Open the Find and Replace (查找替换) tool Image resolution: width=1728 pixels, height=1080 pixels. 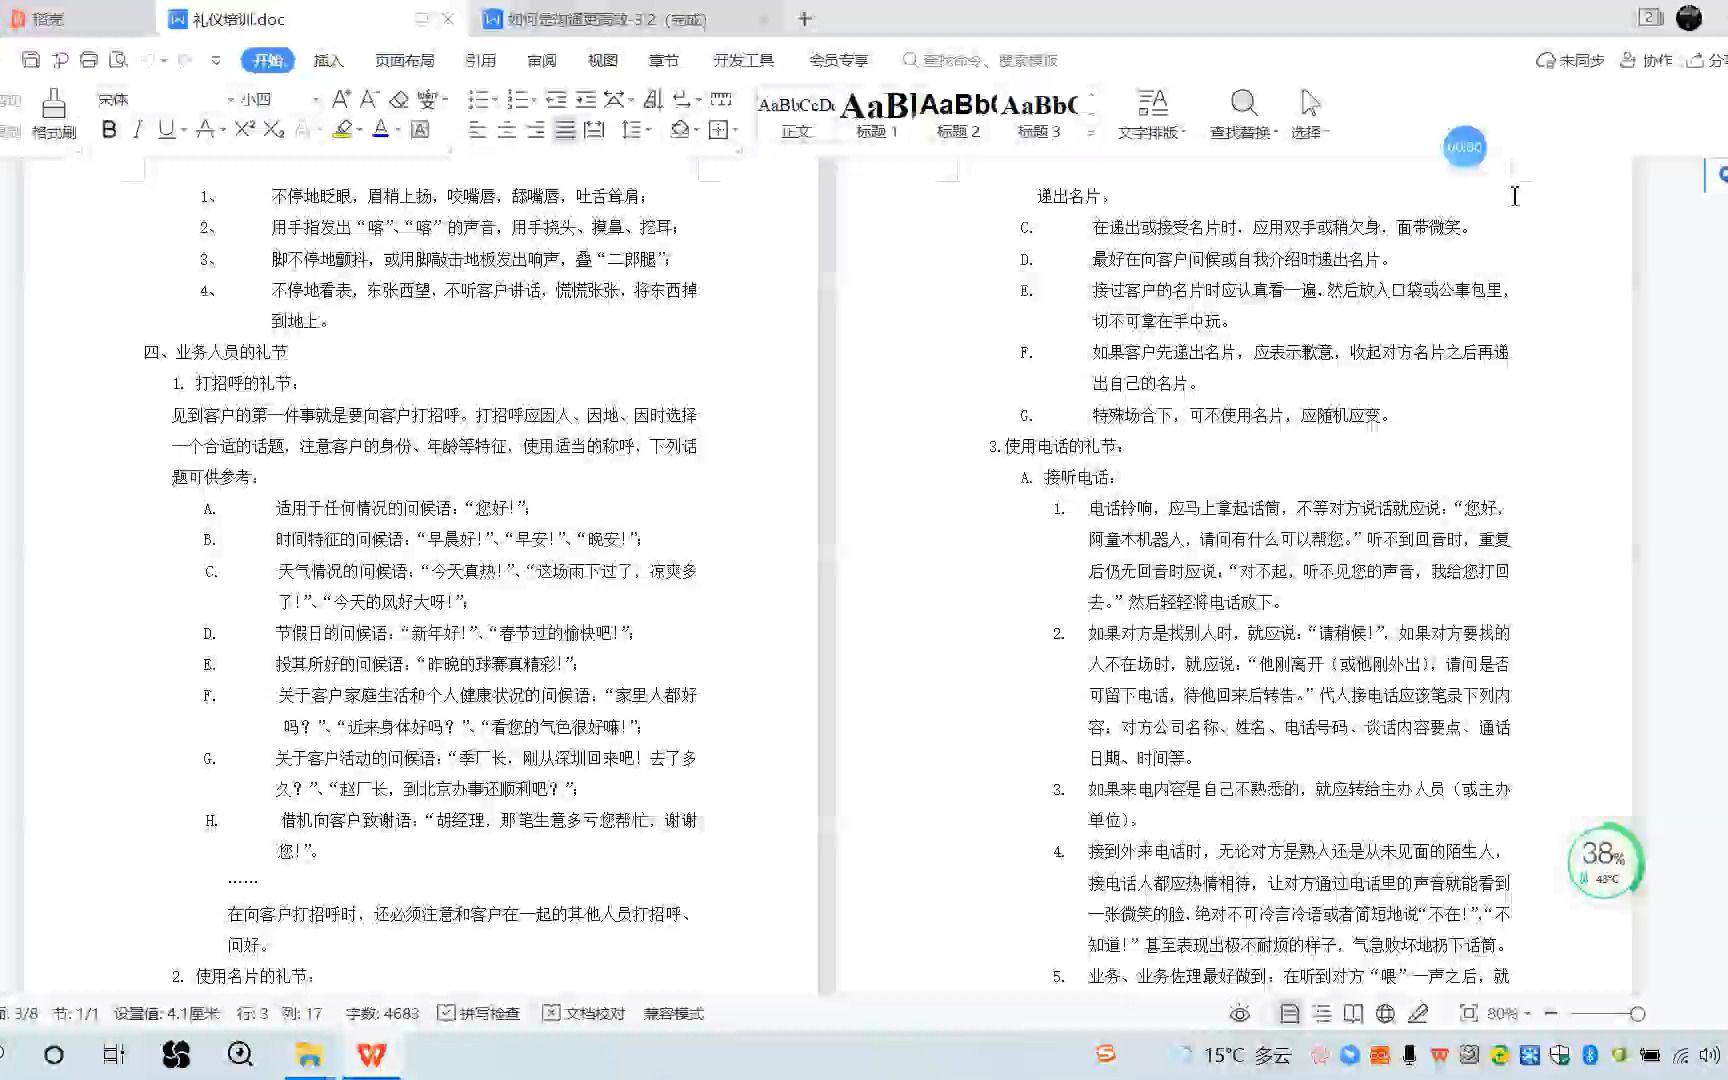tap(1243, 110)
